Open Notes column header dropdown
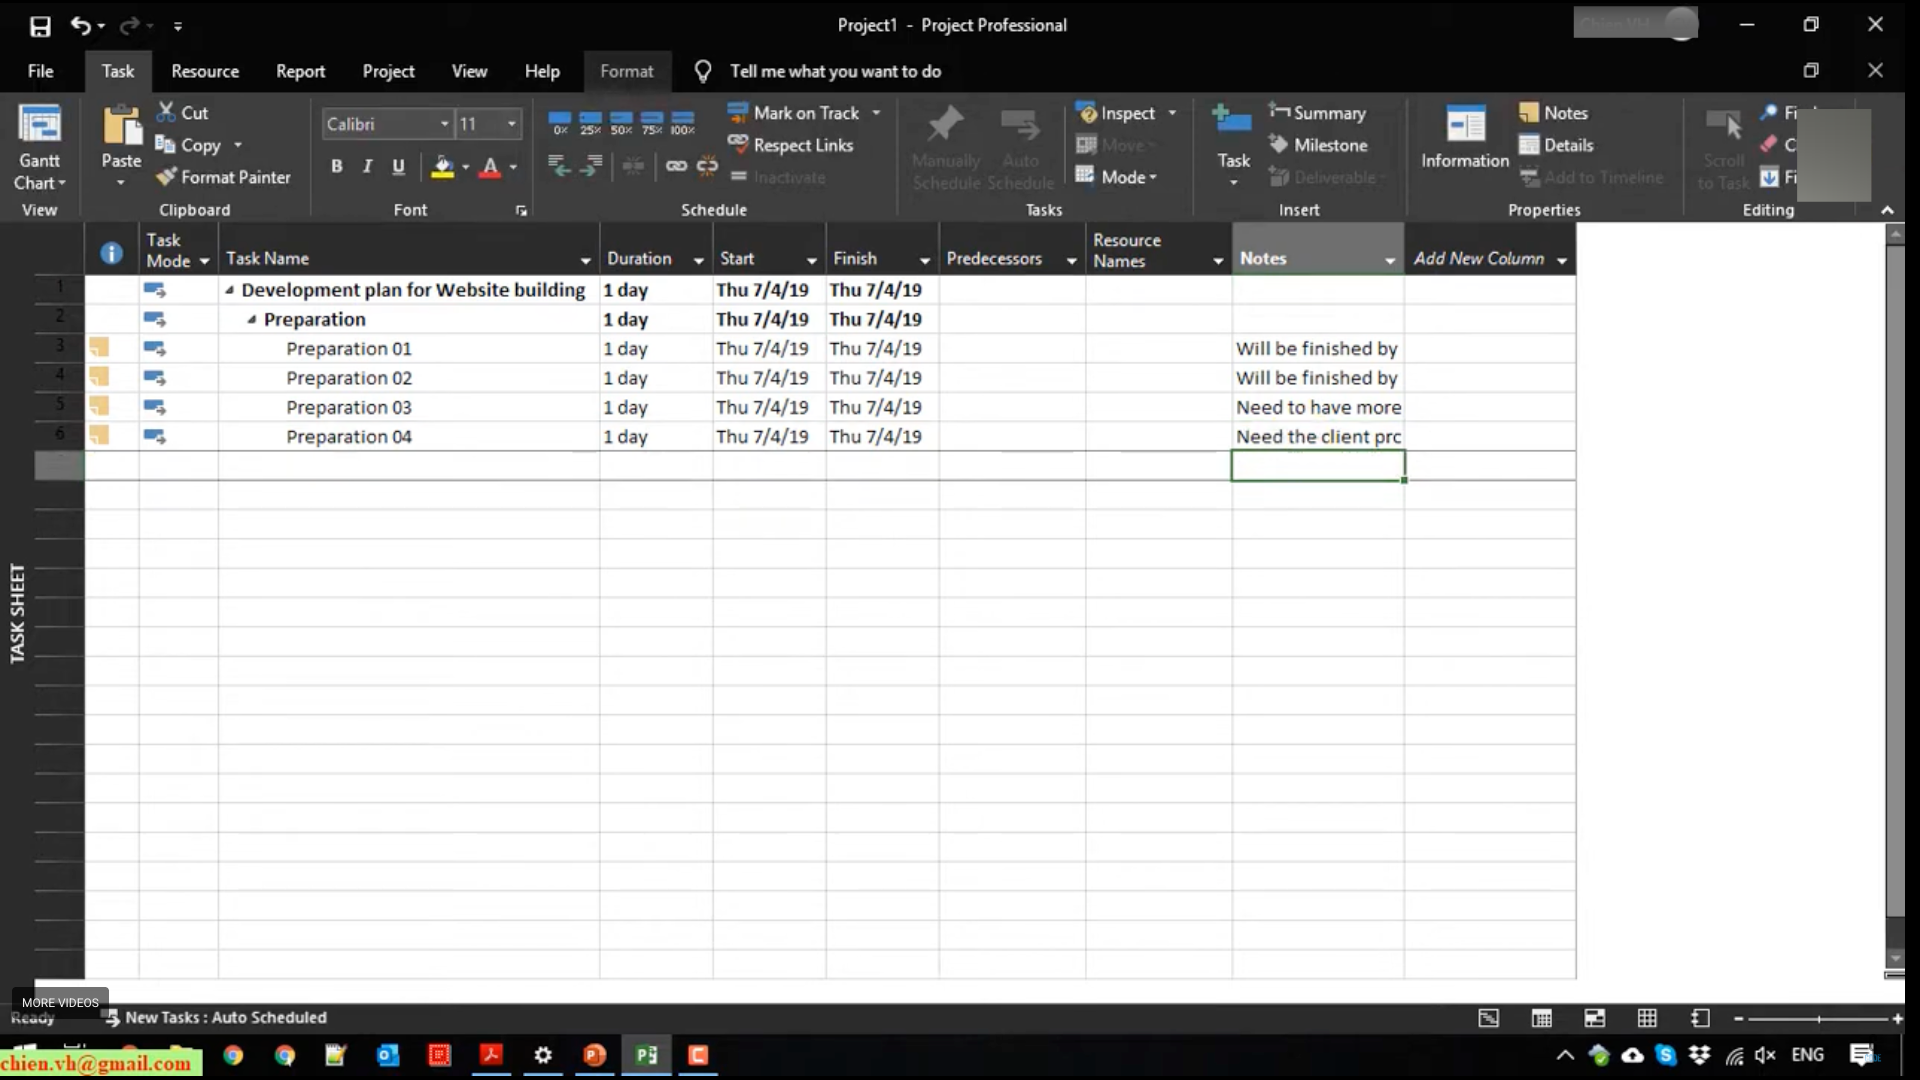The image size is (1920, 1080). pos(1389,260)
